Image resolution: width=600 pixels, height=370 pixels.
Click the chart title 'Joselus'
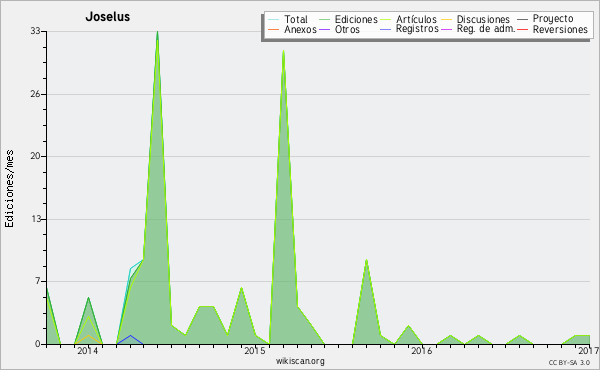click(x=108, y=17)
